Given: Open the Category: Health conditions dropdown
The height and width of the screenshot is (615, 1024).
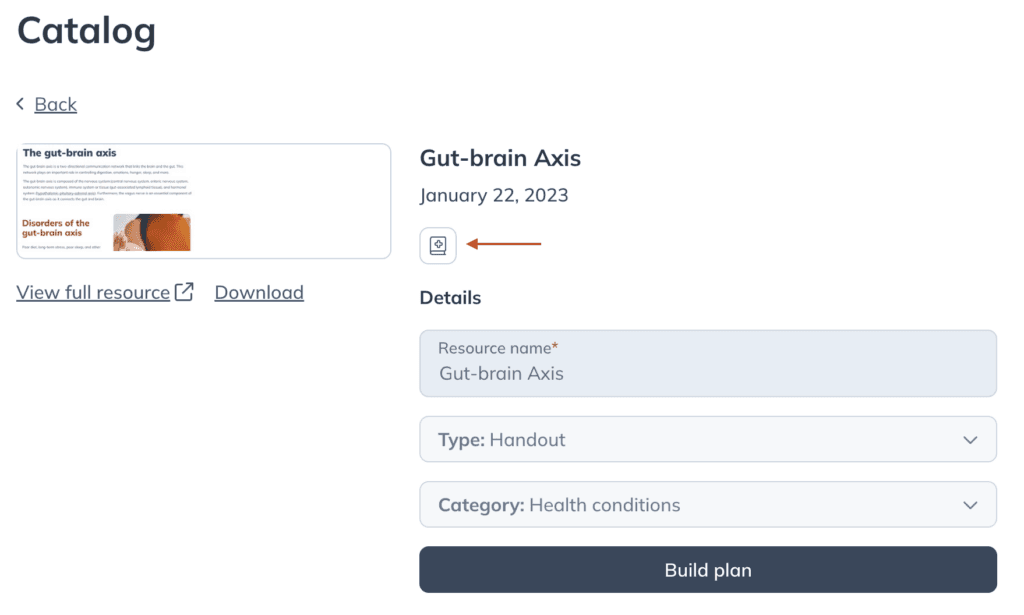Looking at the screenshot, I should (708, 505).
